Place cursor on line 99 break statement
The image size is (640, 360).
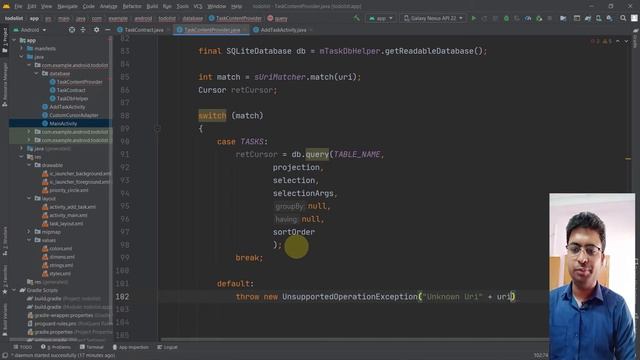pos(249,258)
